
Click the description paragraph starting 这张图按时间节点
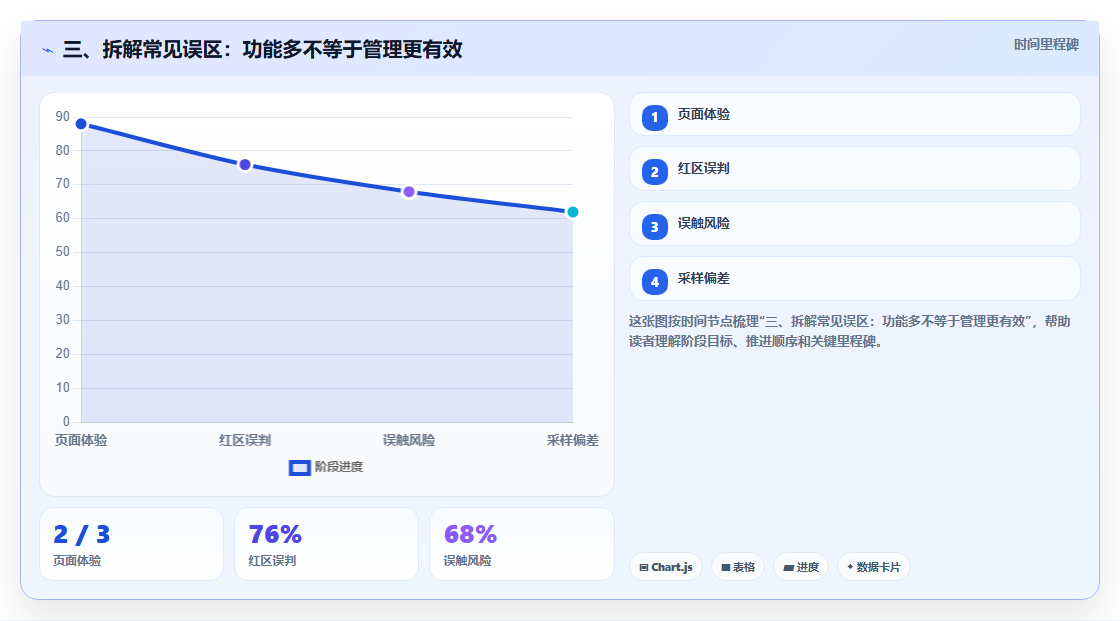point(849,332)
